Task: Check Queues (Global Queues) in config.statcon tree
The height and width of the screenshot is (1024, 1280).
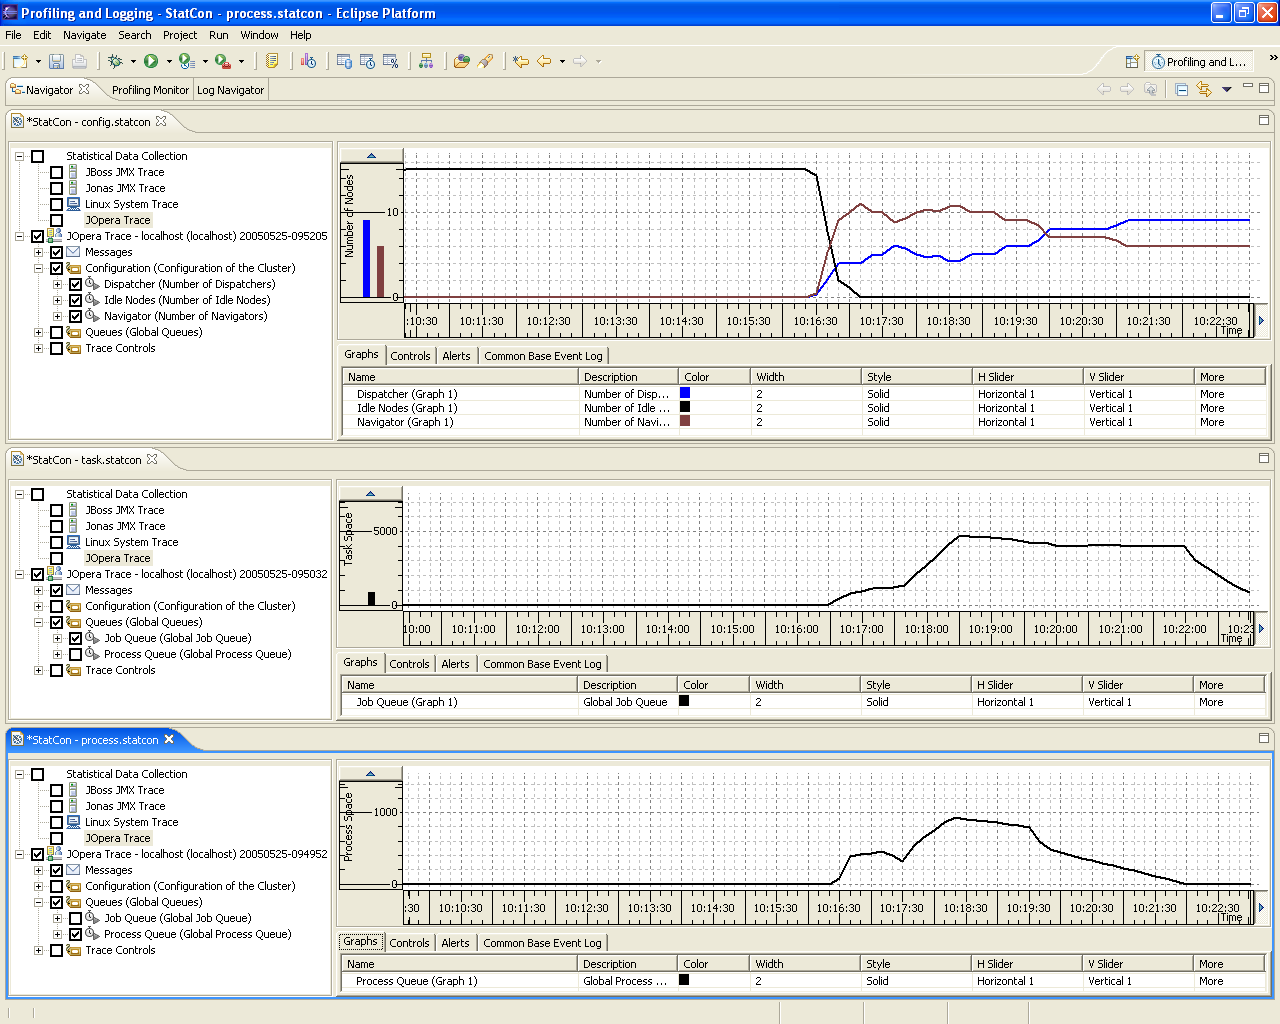Action: pos(56,332)
